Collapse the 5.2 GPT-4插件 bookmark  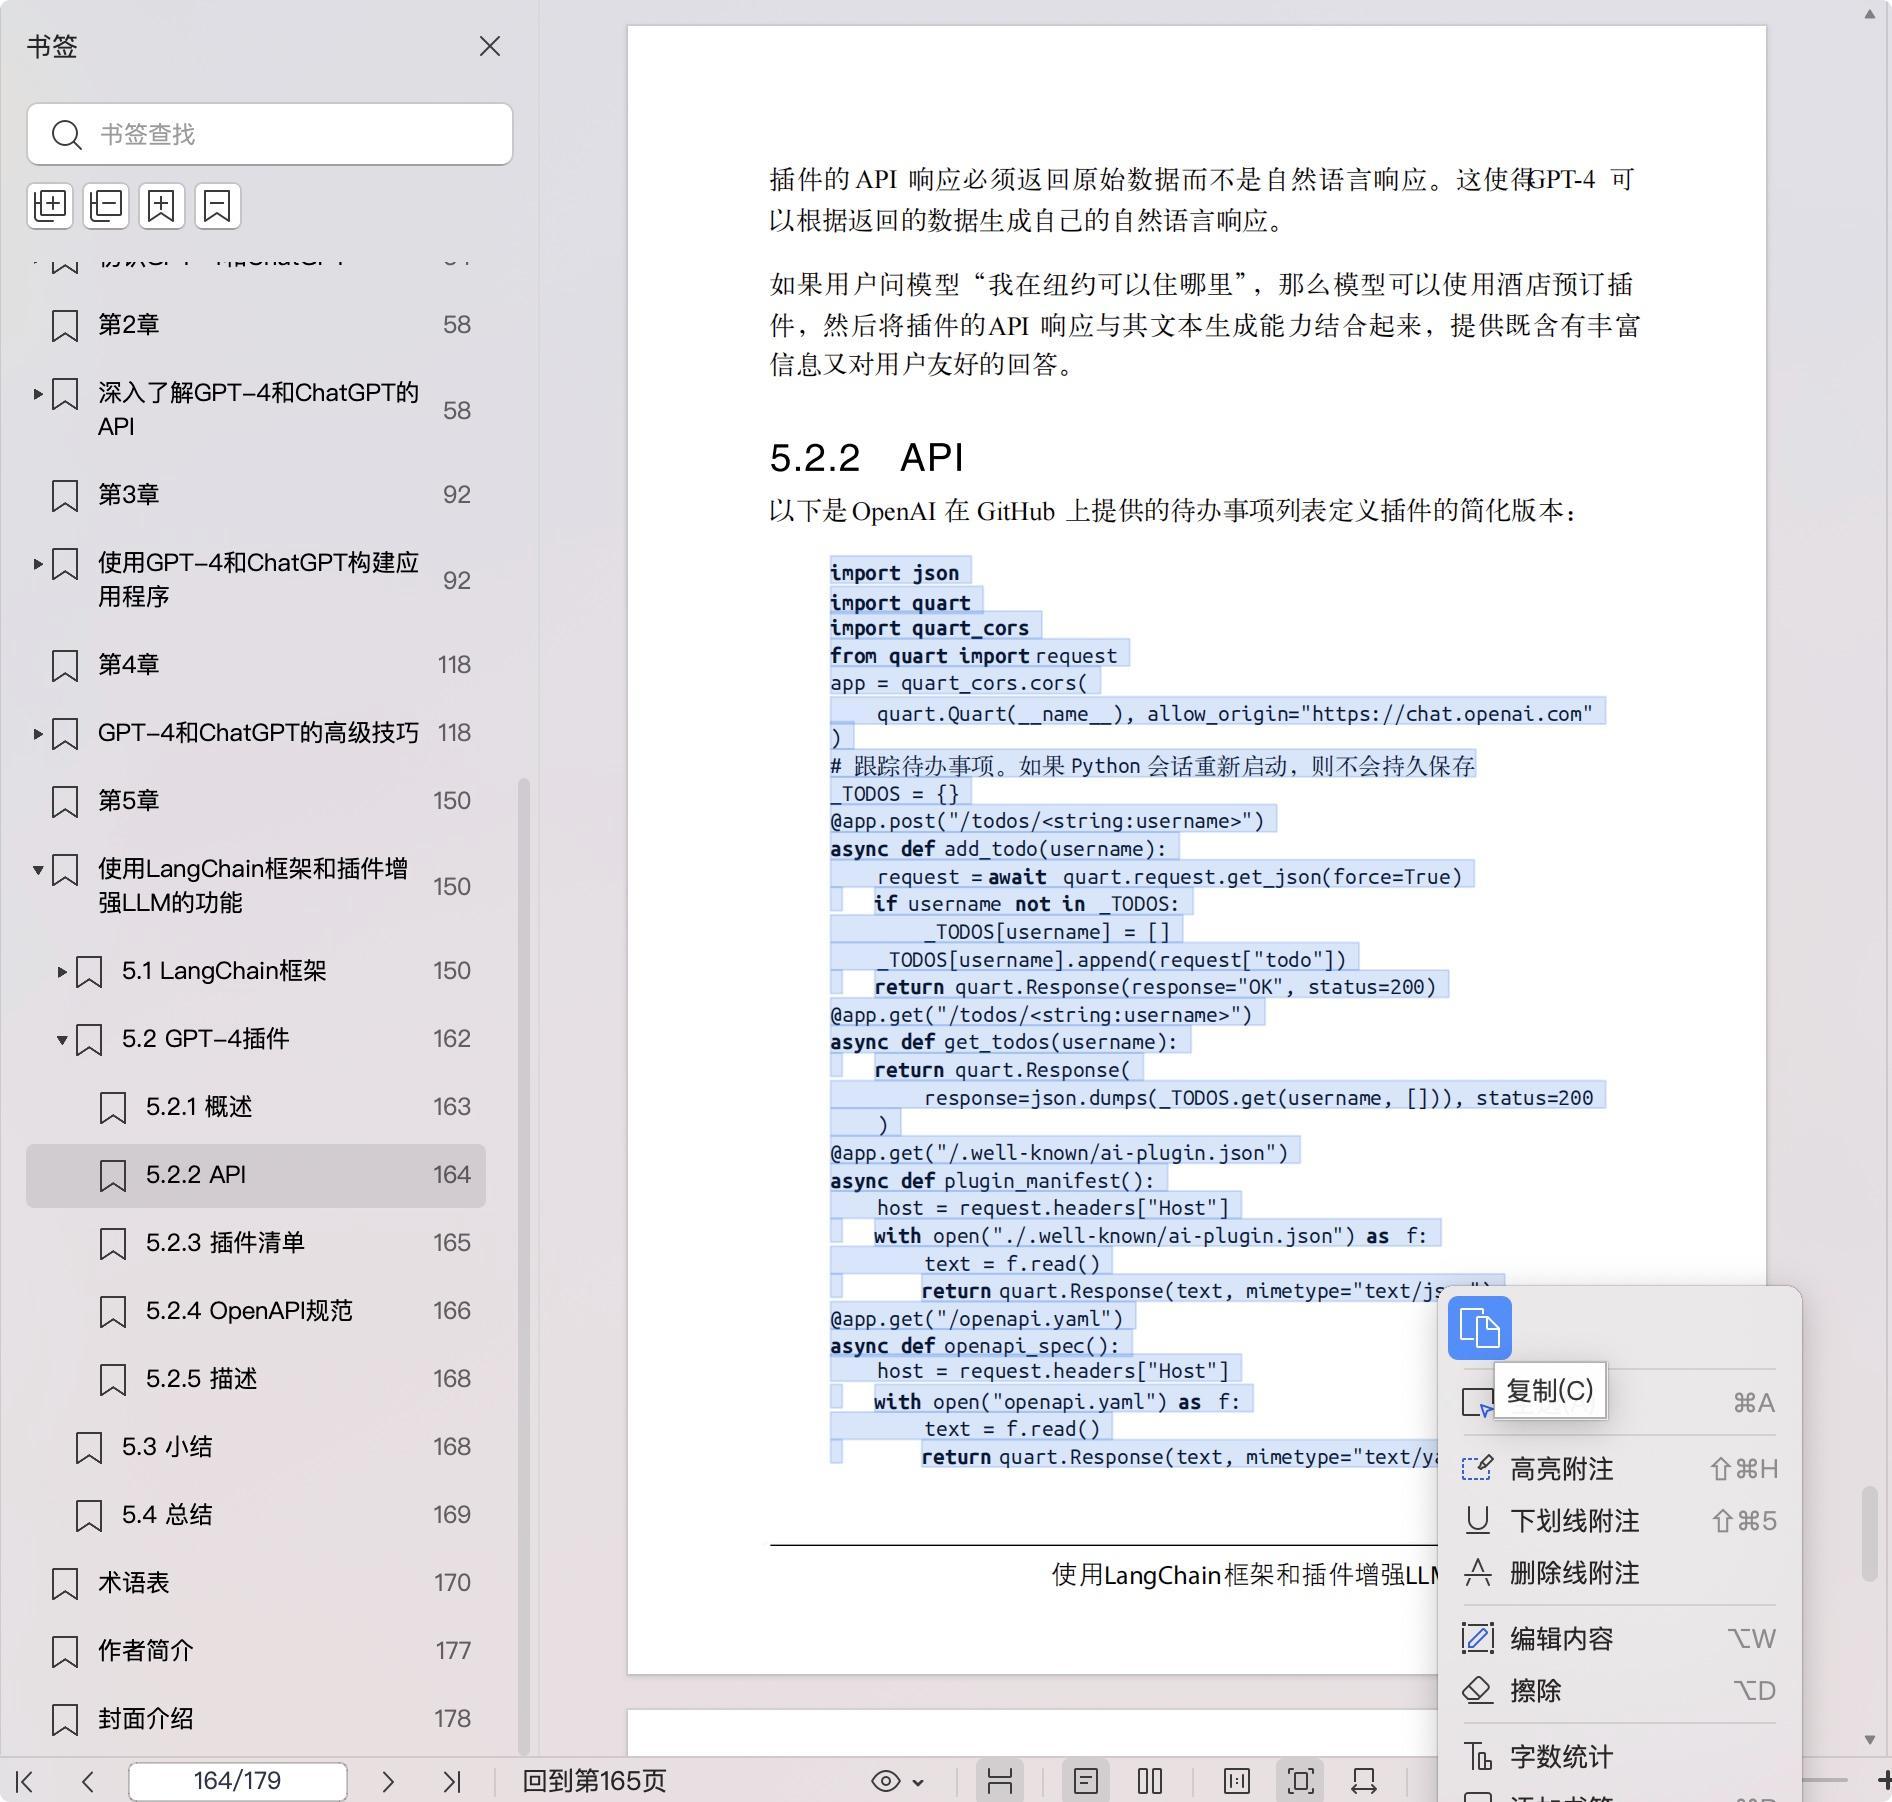62,1040
